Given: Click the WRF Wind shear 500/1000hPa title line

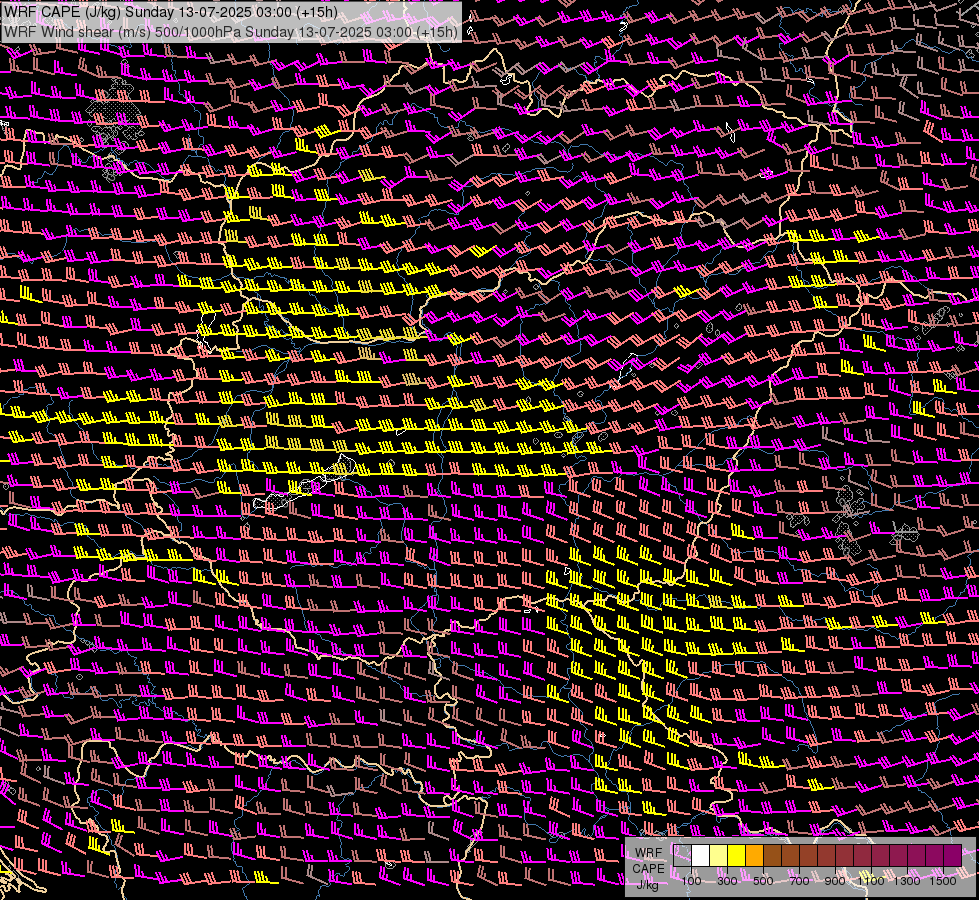Looking at the screenshot, I should click(x=230, y=32).
